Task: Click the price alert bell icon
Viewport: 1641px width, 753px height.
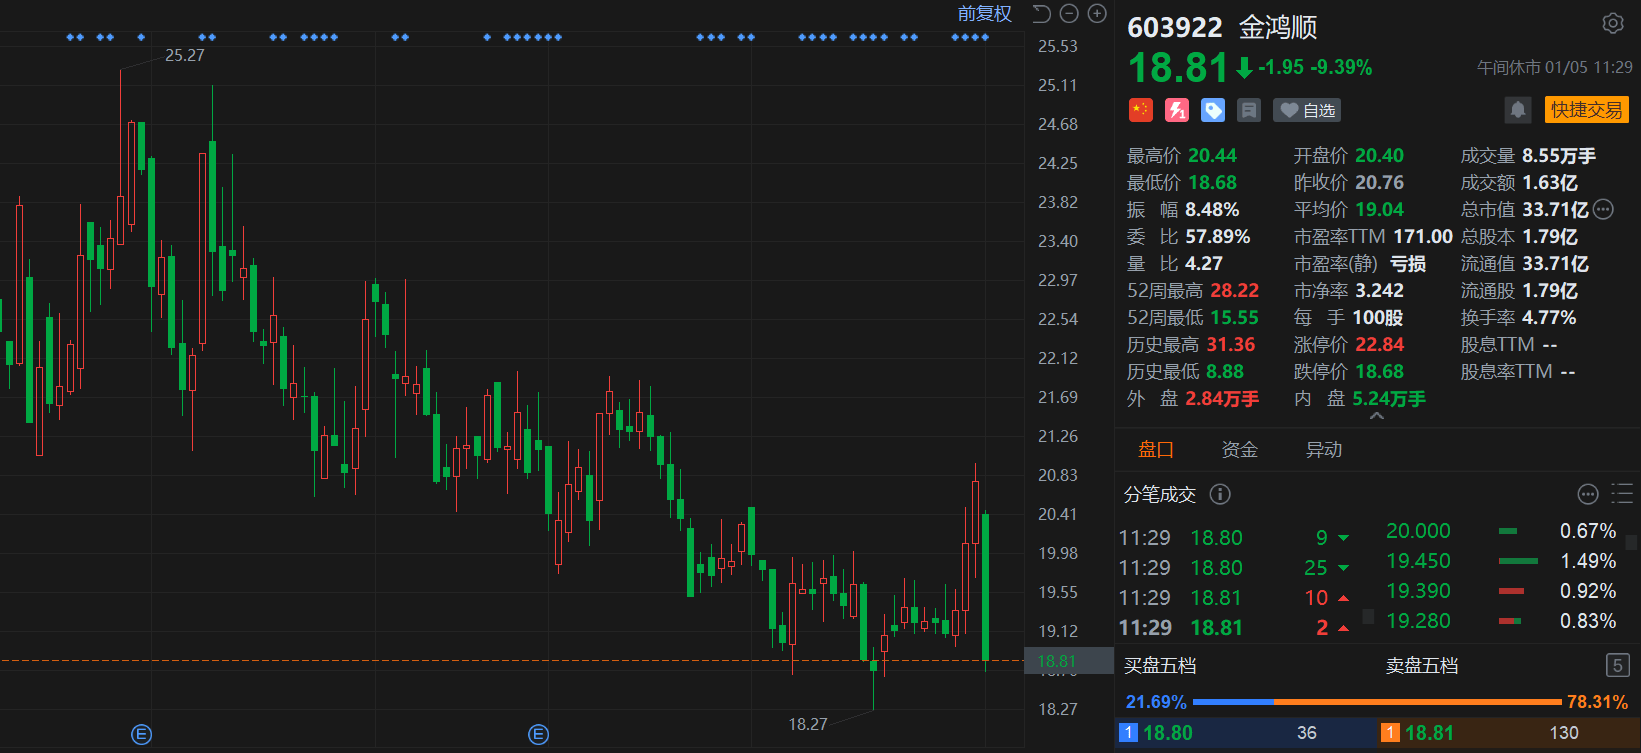Action: 1517,110
